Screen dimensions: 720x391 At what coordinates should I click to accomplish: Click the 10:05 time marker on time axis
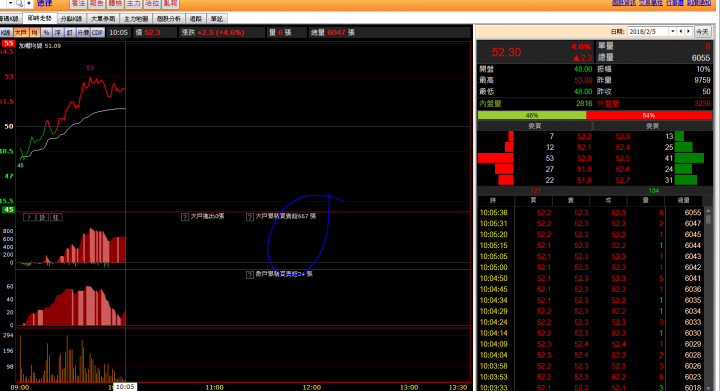125,387
